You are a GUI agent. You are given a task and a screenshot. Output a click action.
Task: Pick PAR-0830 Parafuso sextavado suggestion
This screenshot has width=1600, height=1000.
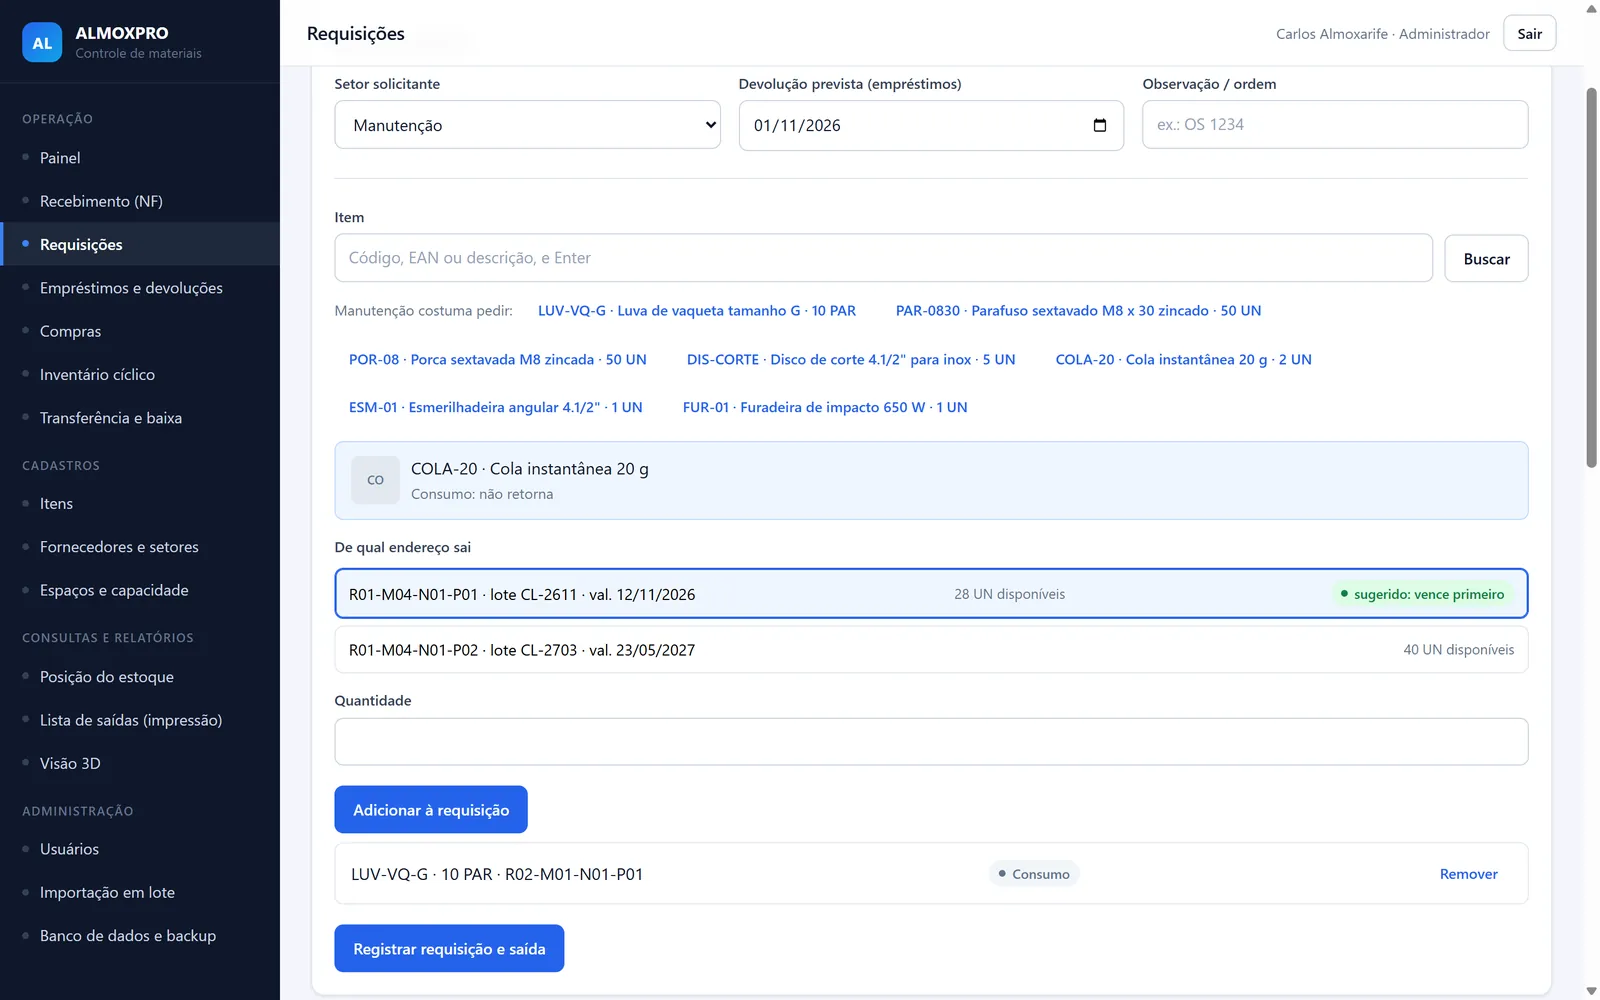pos(1078,311)
